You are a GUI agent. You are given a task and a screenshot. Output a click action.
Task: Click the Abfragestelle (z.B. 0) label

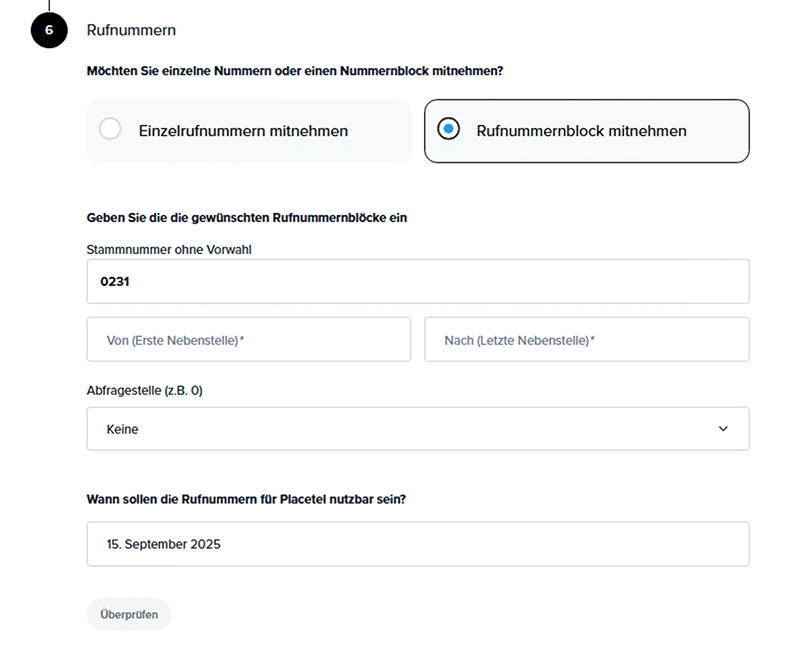point(144,391)
